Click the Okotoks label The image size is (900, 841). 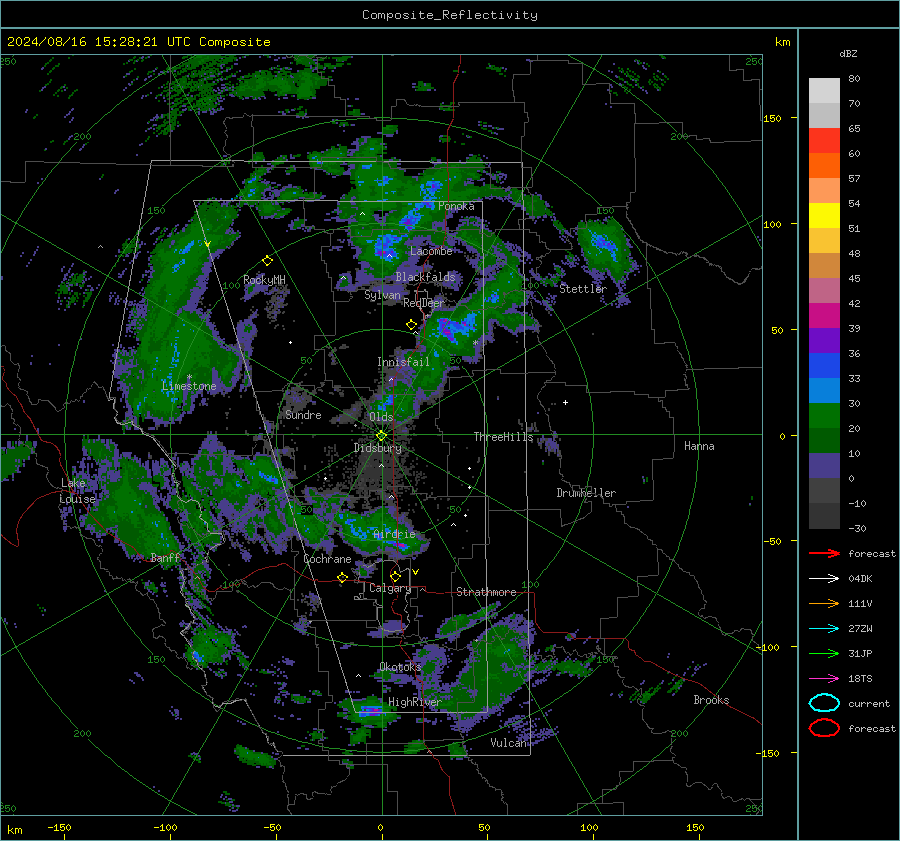click(400, 667)
